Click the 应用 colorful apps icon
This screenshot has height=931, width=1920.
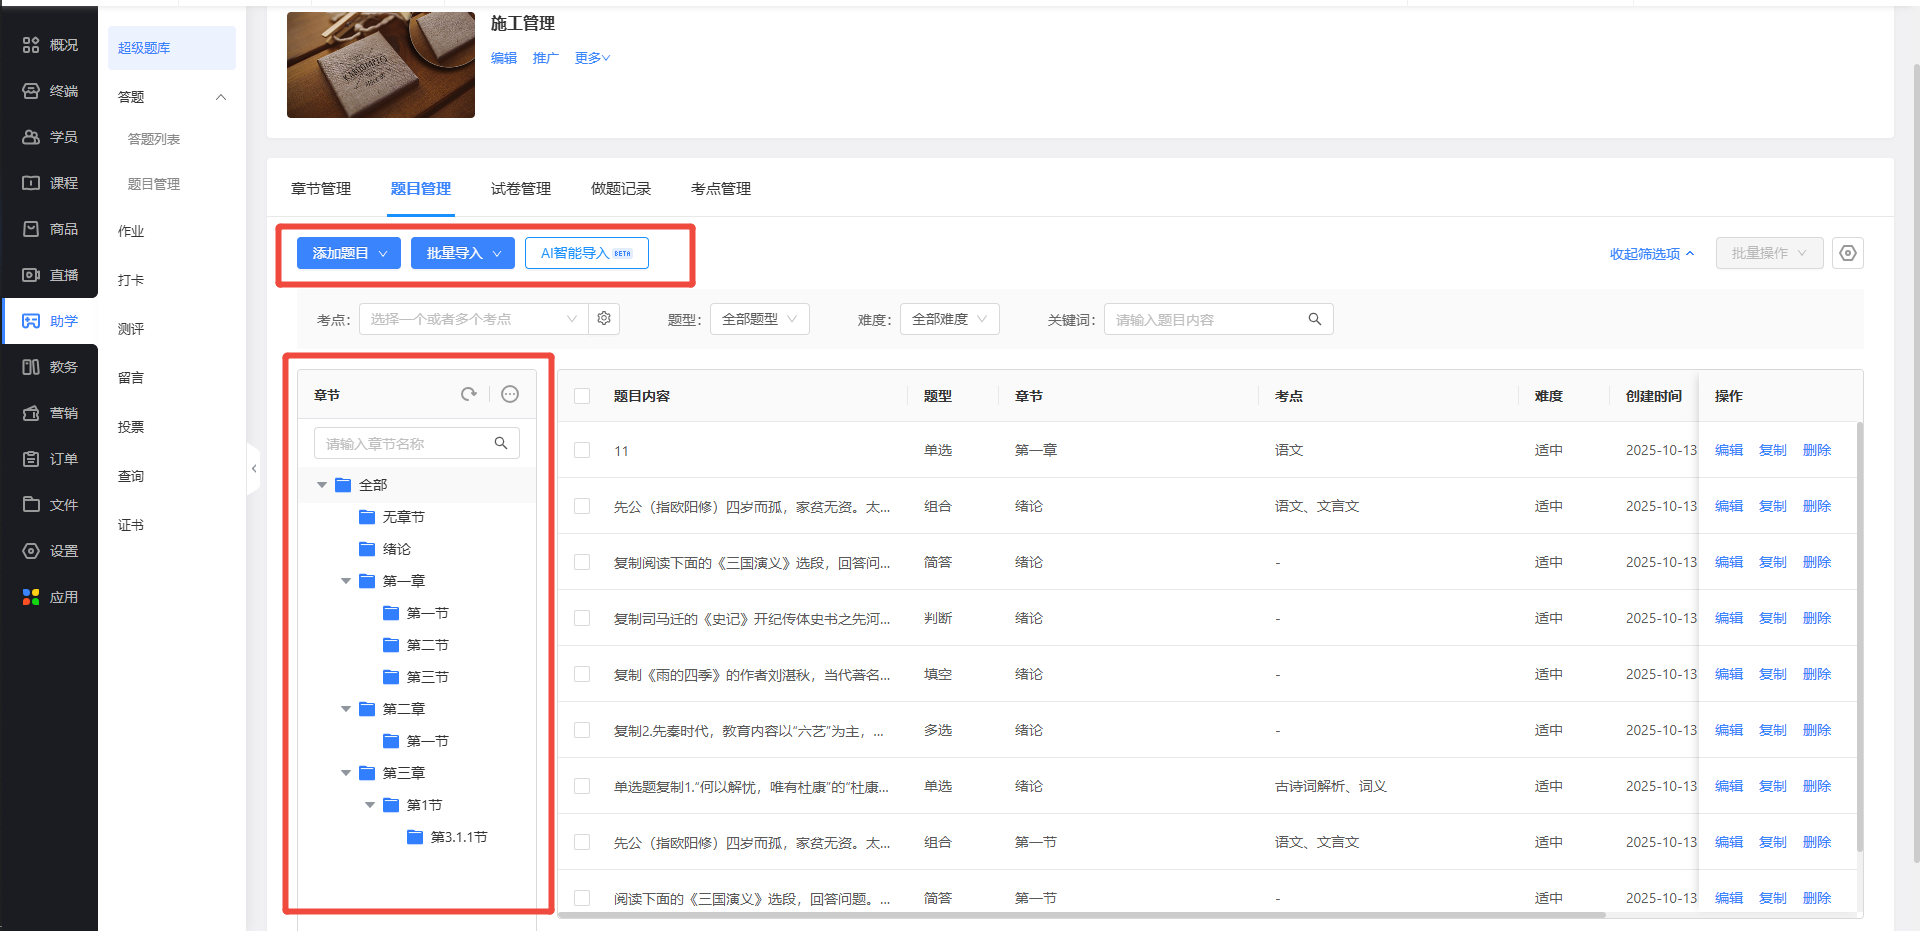click(x=31, y=597)
